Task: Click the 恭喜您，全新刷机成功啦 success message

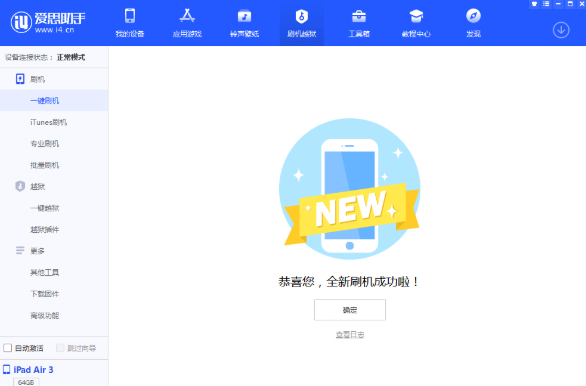Action: click(x=349, y=281)
